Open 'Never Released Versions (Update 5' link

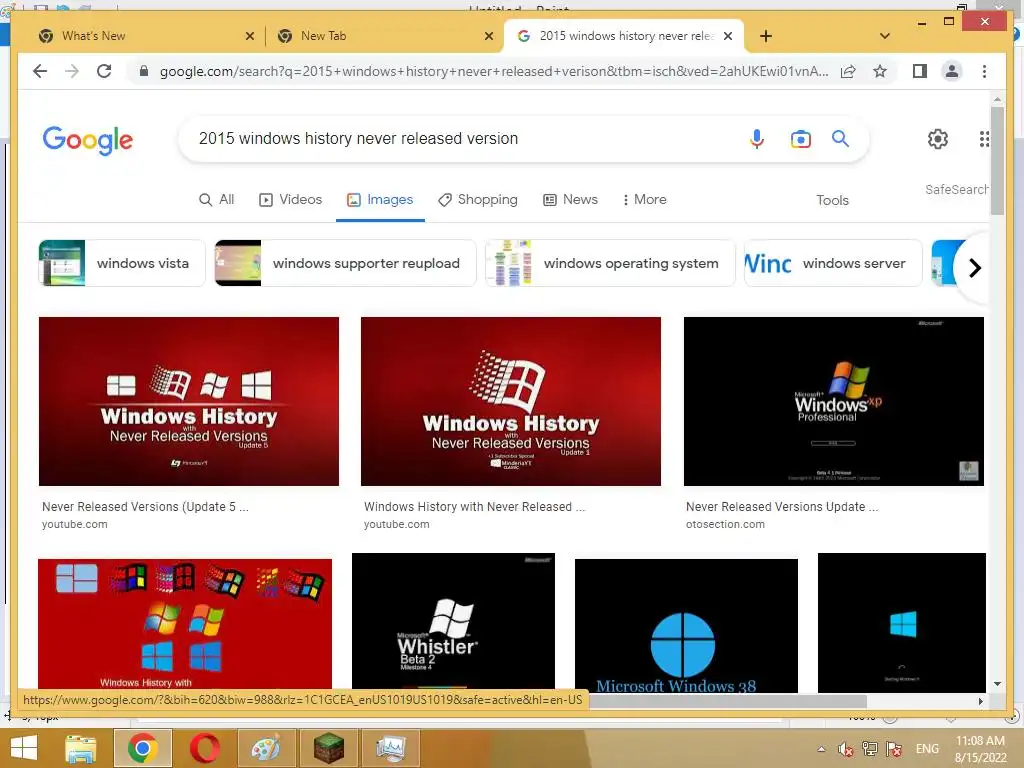click(x=145, y=507)
